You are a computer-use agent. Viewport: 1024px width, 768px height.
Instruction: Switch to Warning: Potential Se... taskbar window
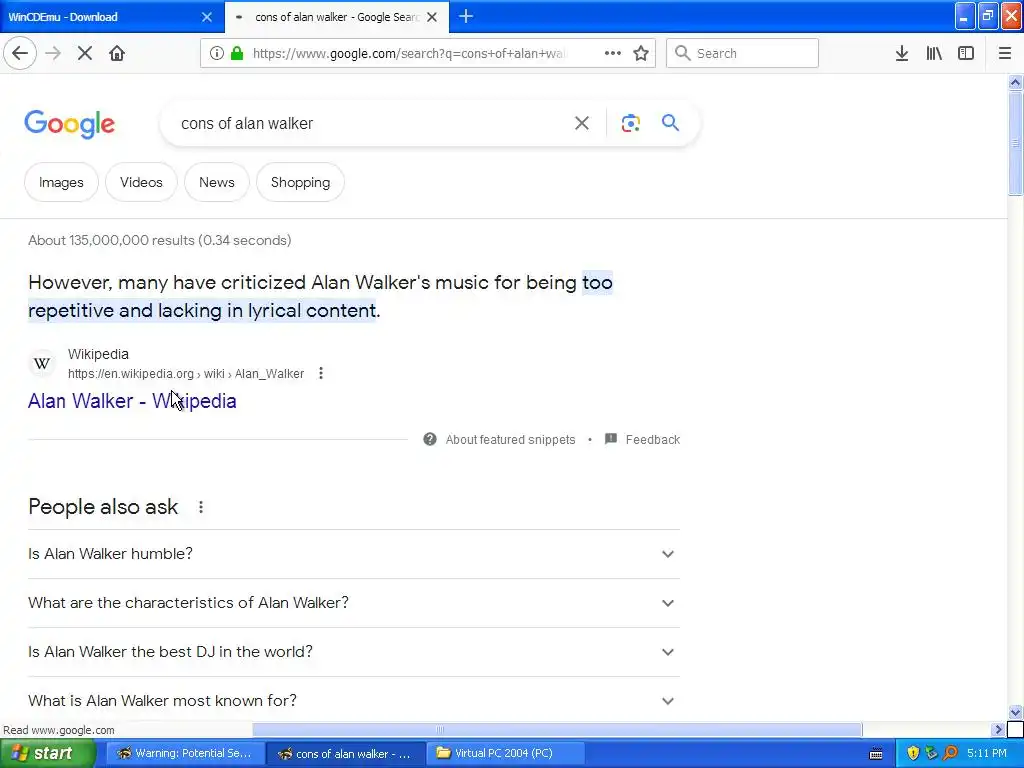(x=185, y=753)
